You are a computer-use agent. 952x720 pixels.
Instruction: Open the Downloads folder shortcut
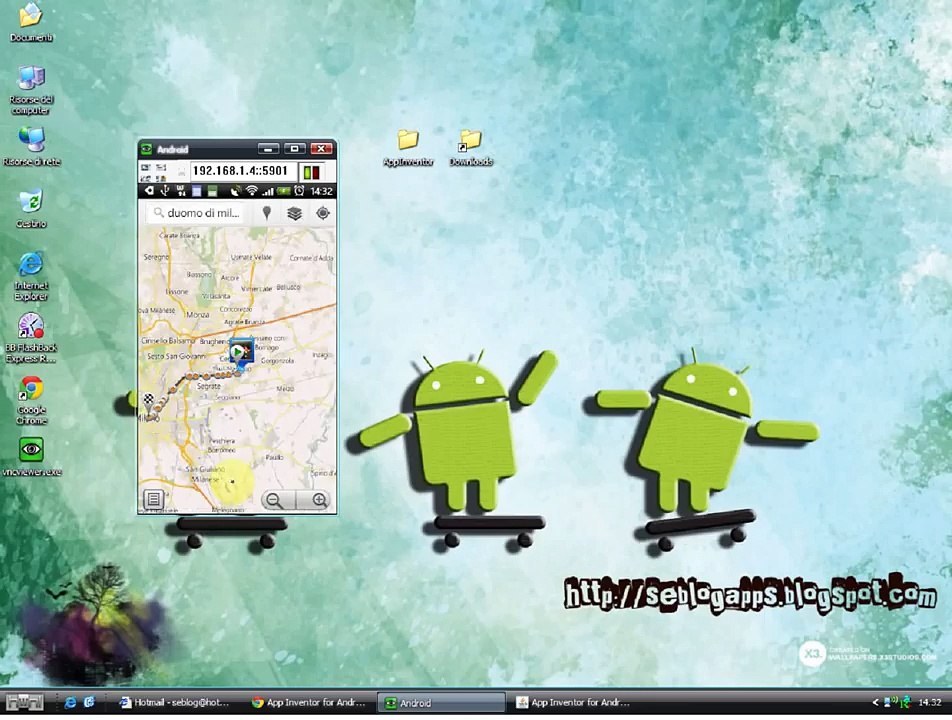(471, 148)
